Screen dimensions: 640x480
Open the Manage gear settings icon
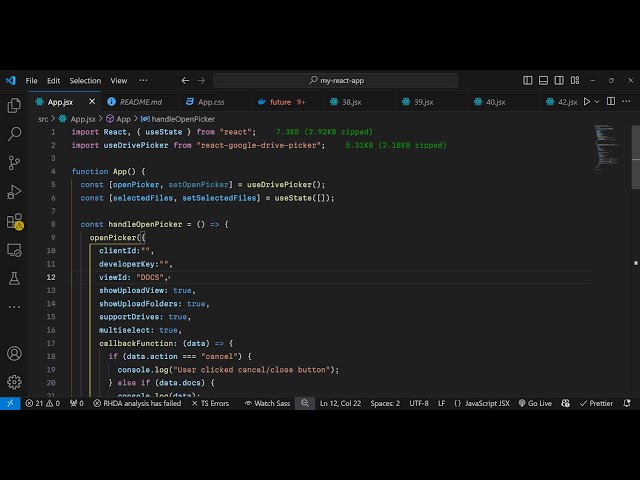[x=14, y=381]
